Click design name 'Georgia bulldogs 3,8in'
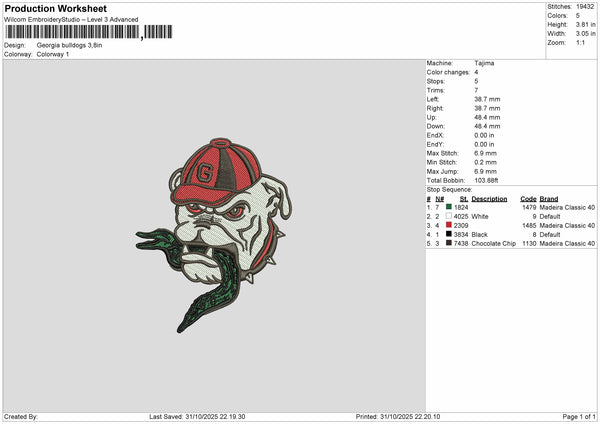This screenshot has width=600, height=424. (69, 45)
